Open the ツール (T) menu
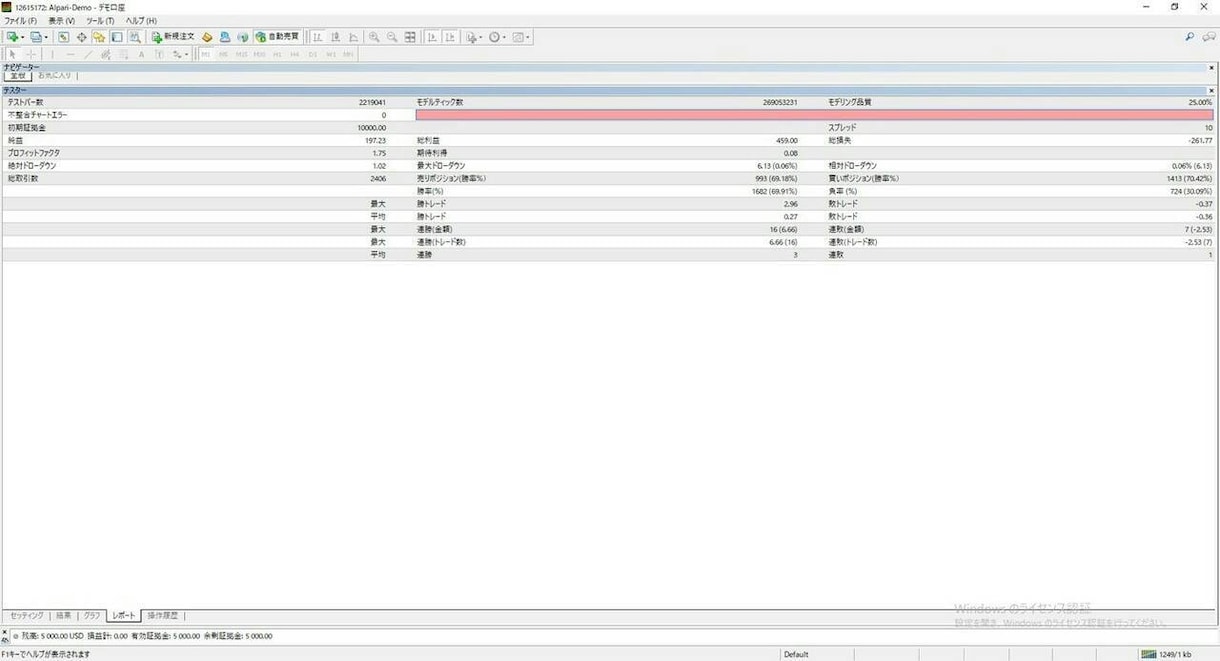The image size is (1220, 661). 100,21
